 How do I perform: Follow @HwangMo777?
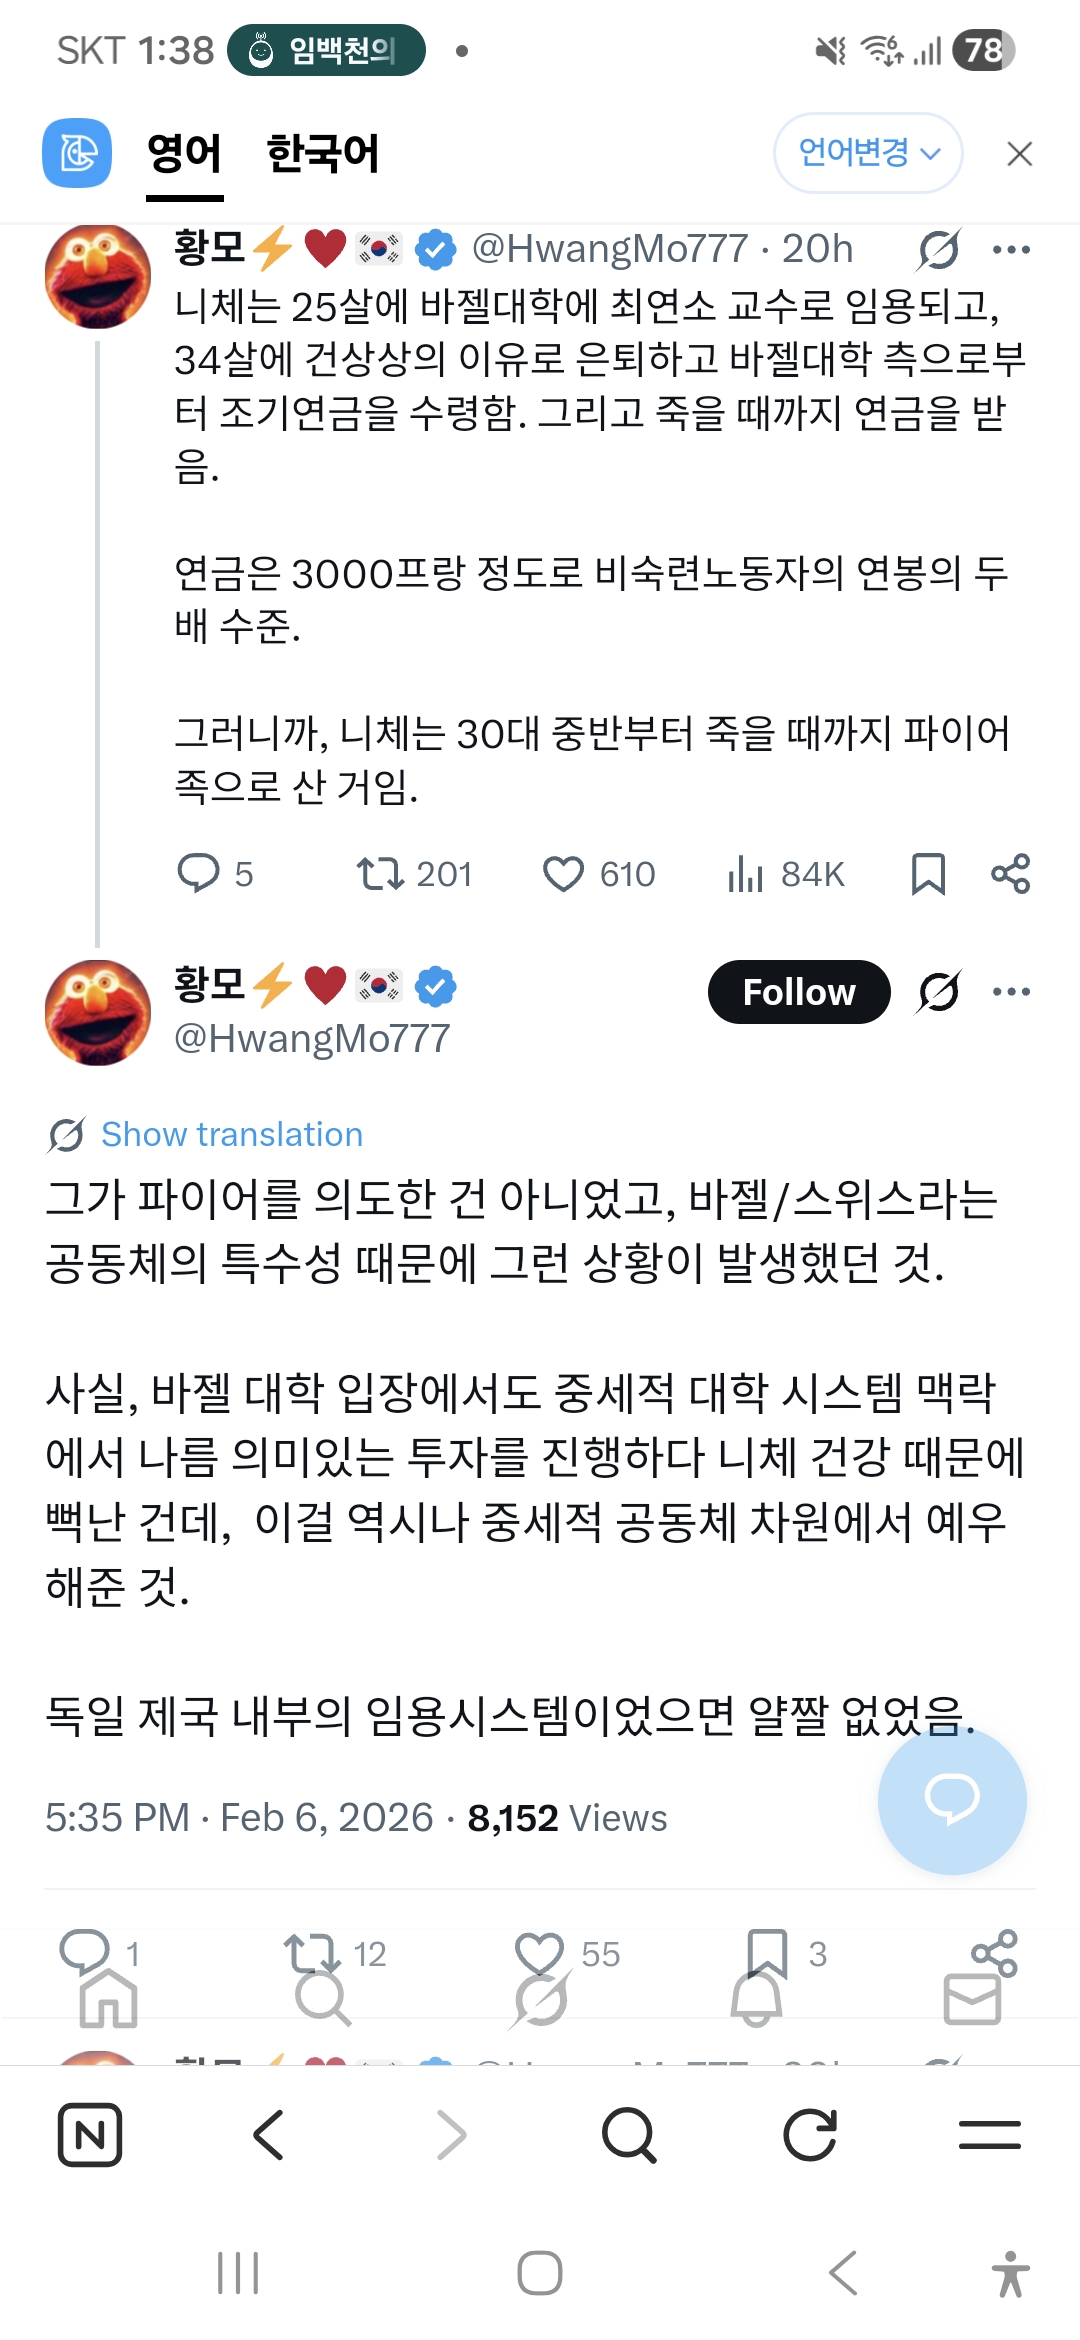798,992
